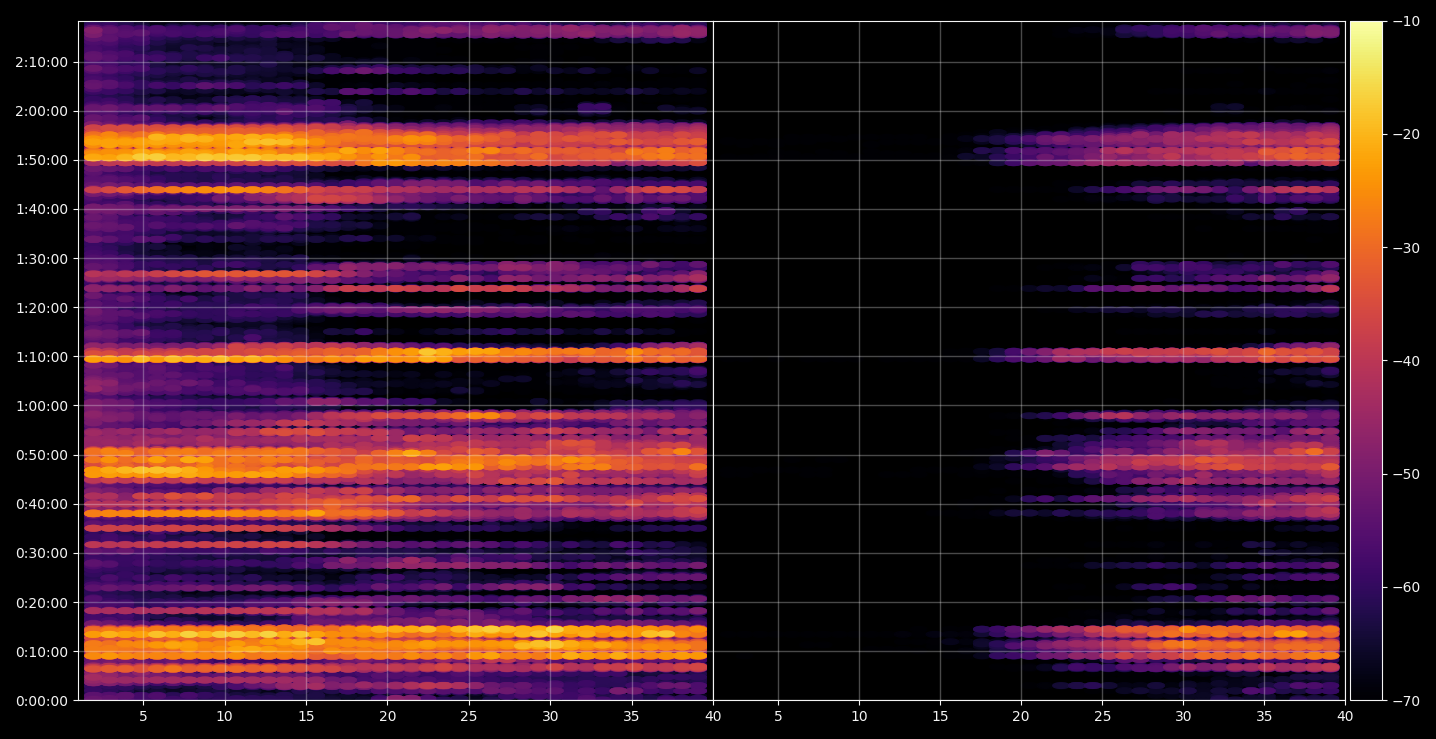Select the 2:10:00 y-axis label
Screen dimensions: 1436x739
[x=41, y=62]
